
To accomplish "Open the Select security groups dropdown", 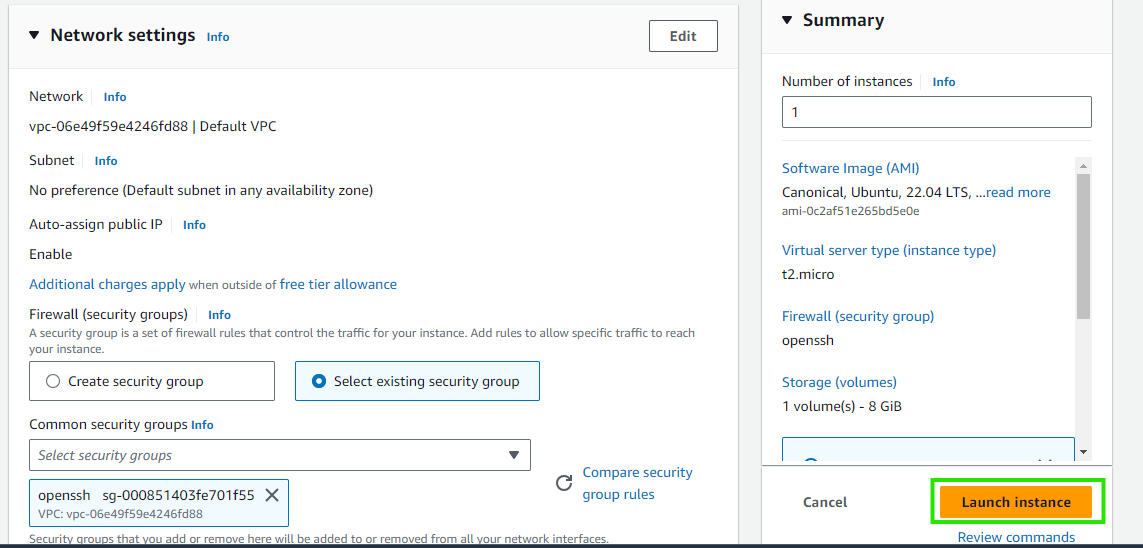I will click(x=280, y=455).
